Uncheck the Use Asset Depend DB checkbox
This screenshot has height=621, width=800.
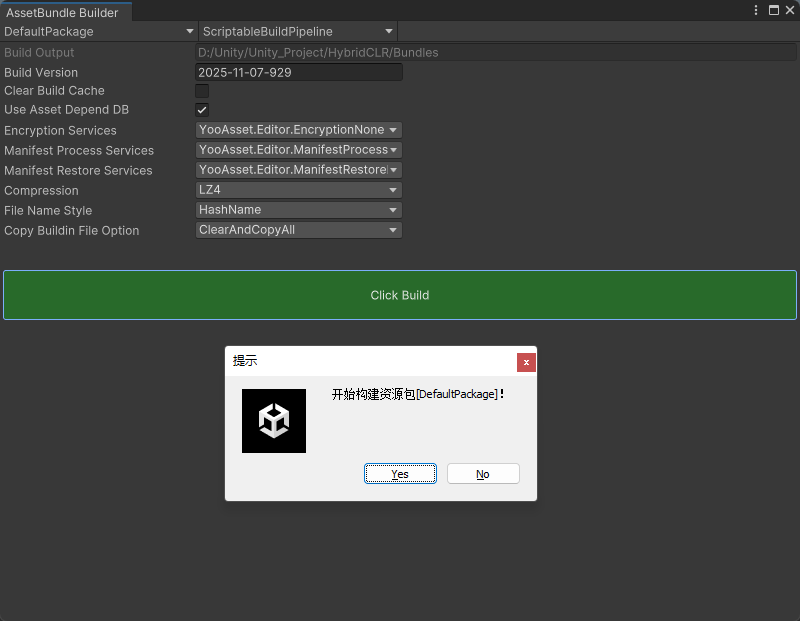[x=202, y=110]
